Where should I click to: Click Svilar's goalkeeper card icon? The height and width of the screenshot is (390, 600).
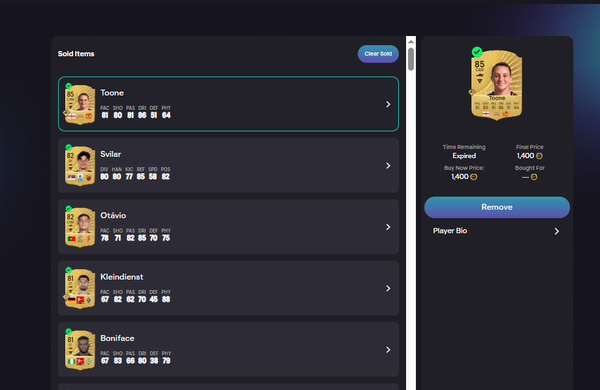point(80,166)
